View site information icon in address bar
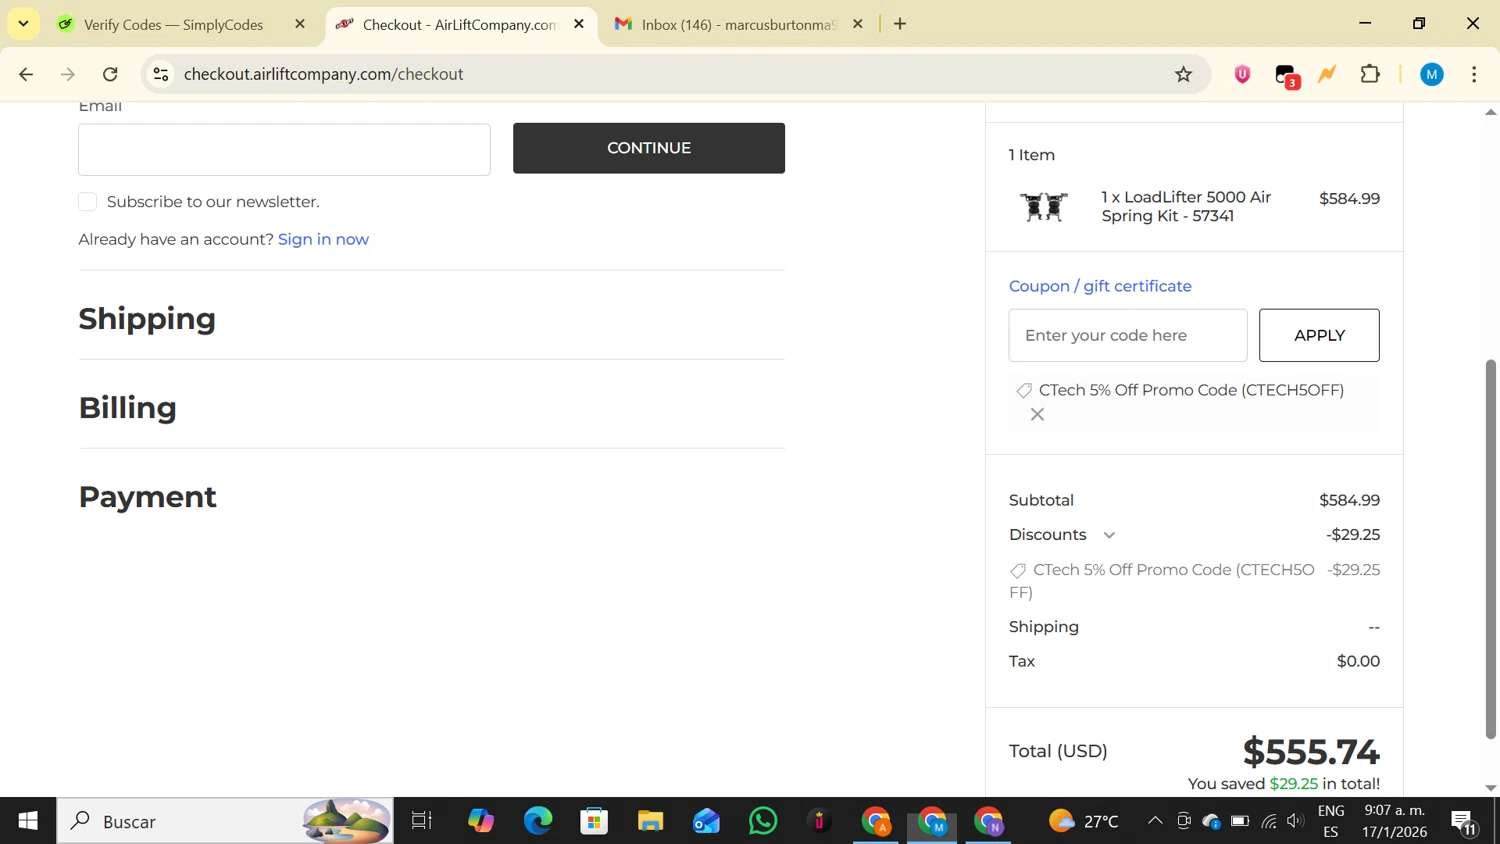 tap(161, 74)
